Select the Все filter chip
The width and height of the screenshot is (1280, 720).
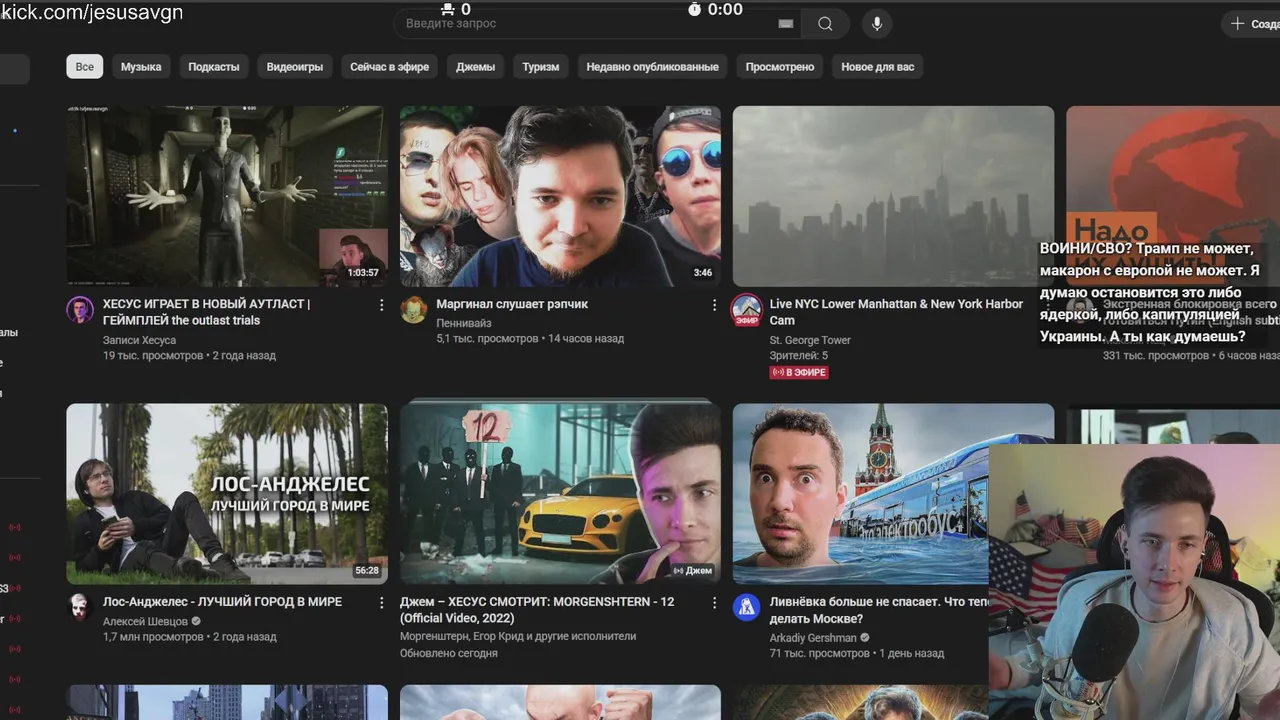coord(85,67)
